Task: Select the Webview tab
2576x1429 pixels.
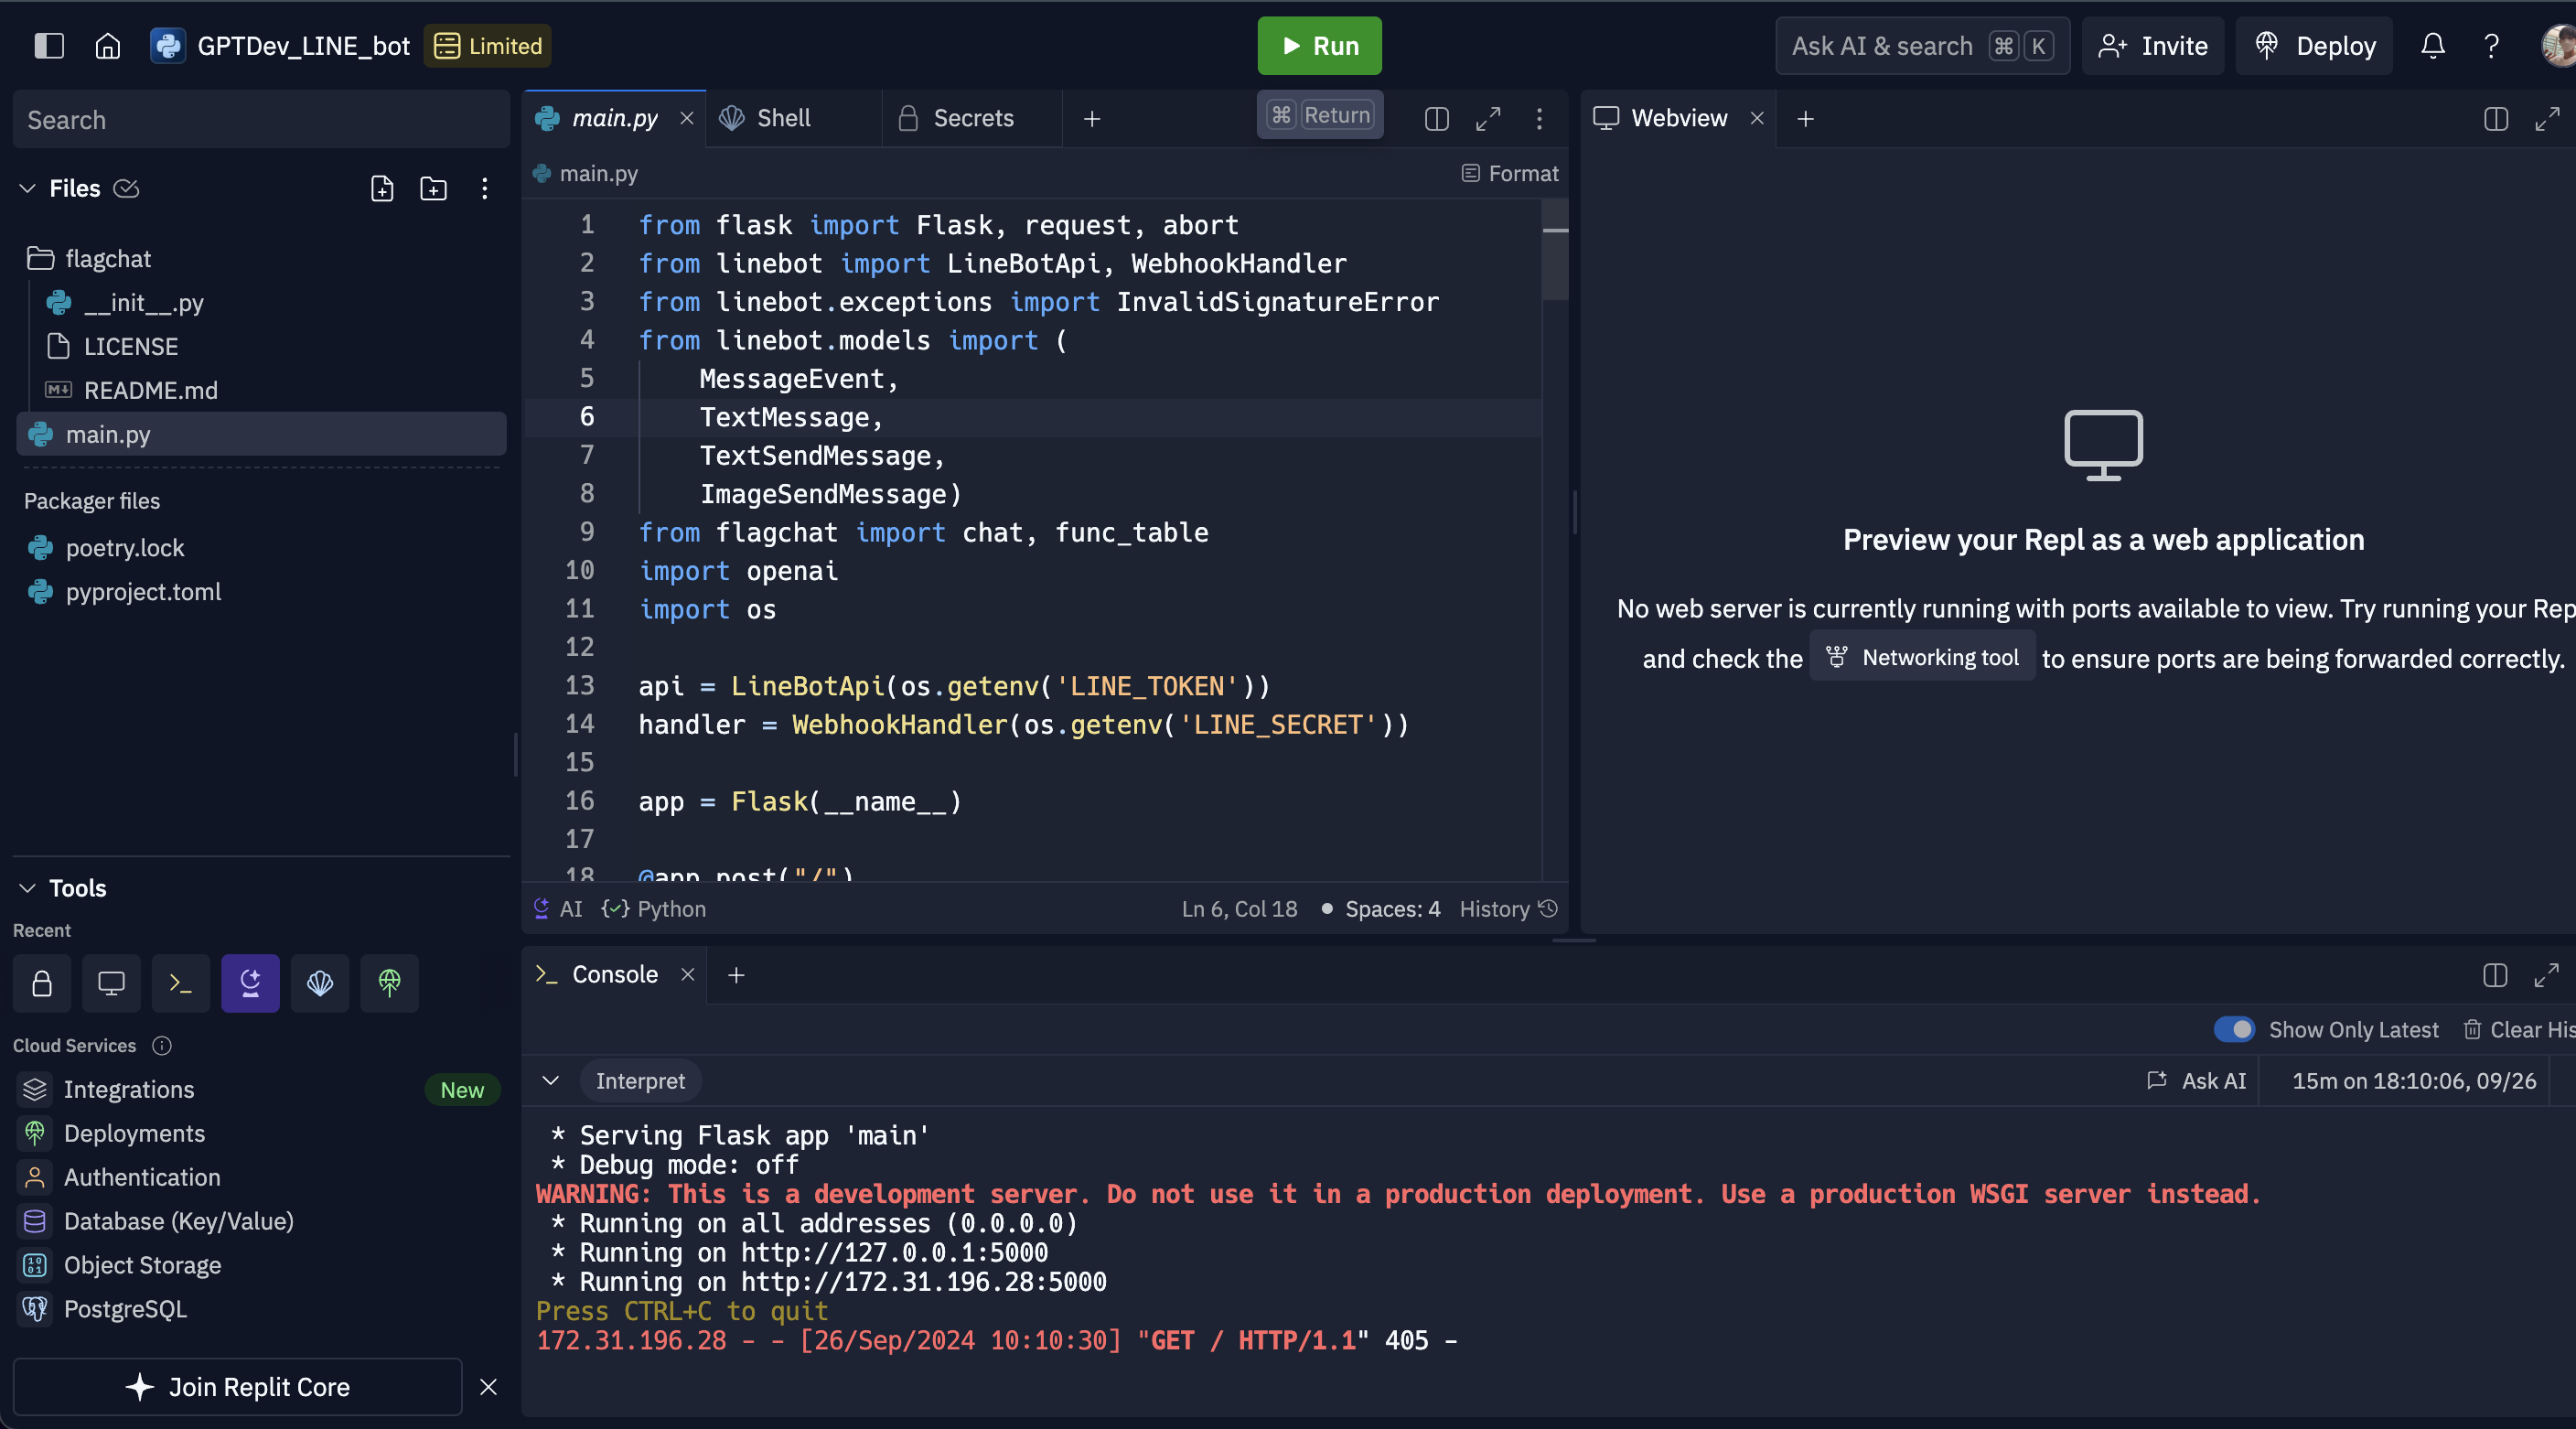Action: tap(1679, 118)
